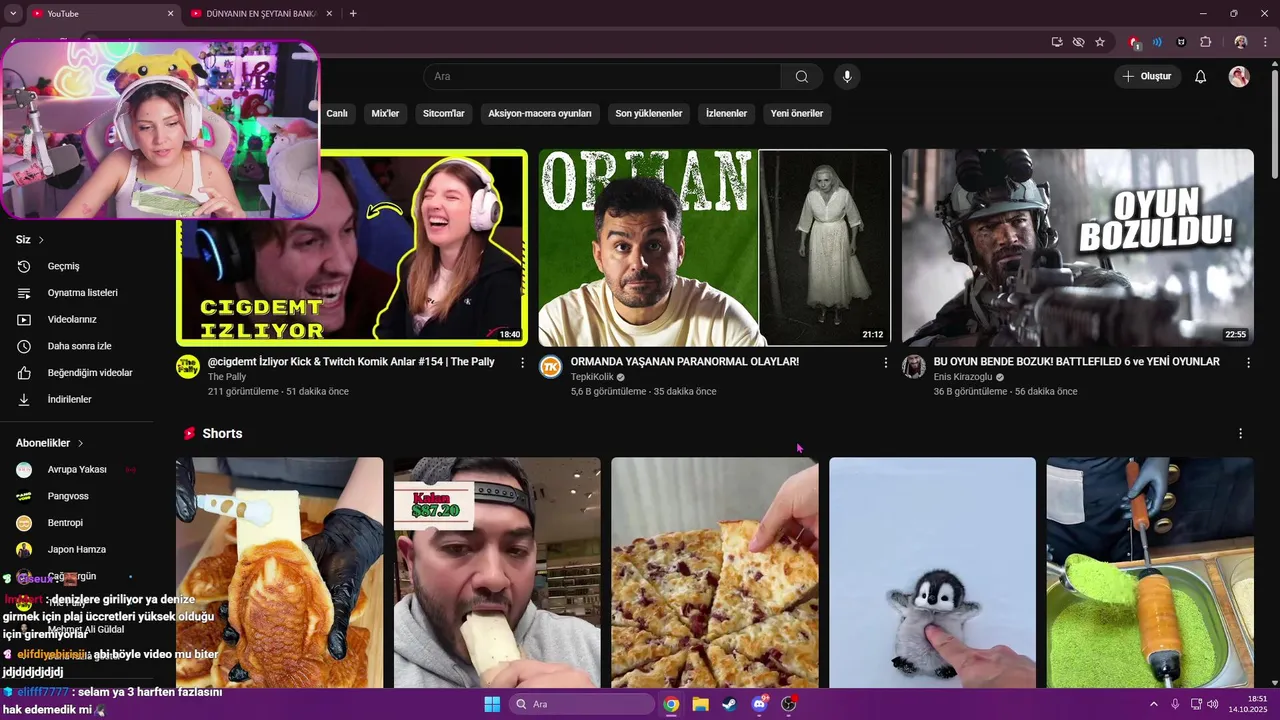Select the Yeni öneriler chip
The height and width of the screenshot is (720, 1280).
click(797, 114)
